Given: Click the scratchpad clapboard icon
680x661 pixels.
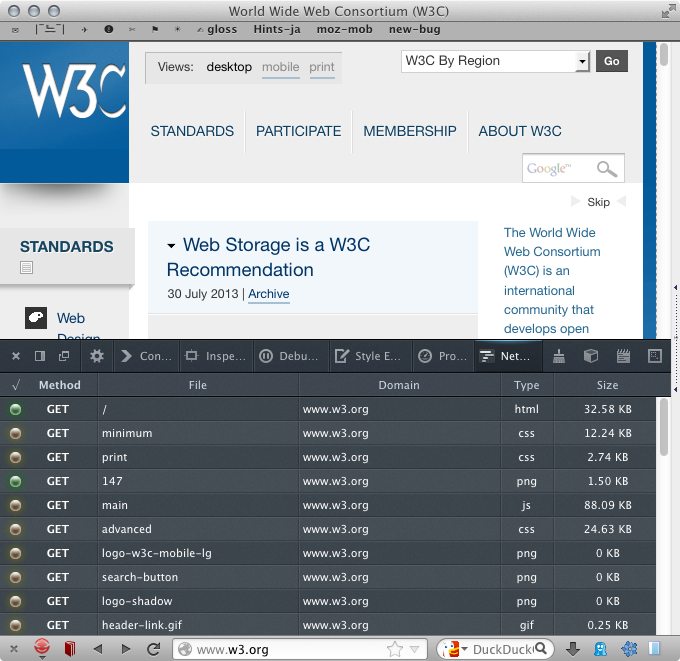Looking at the screenshot, I should pos(623,356).
